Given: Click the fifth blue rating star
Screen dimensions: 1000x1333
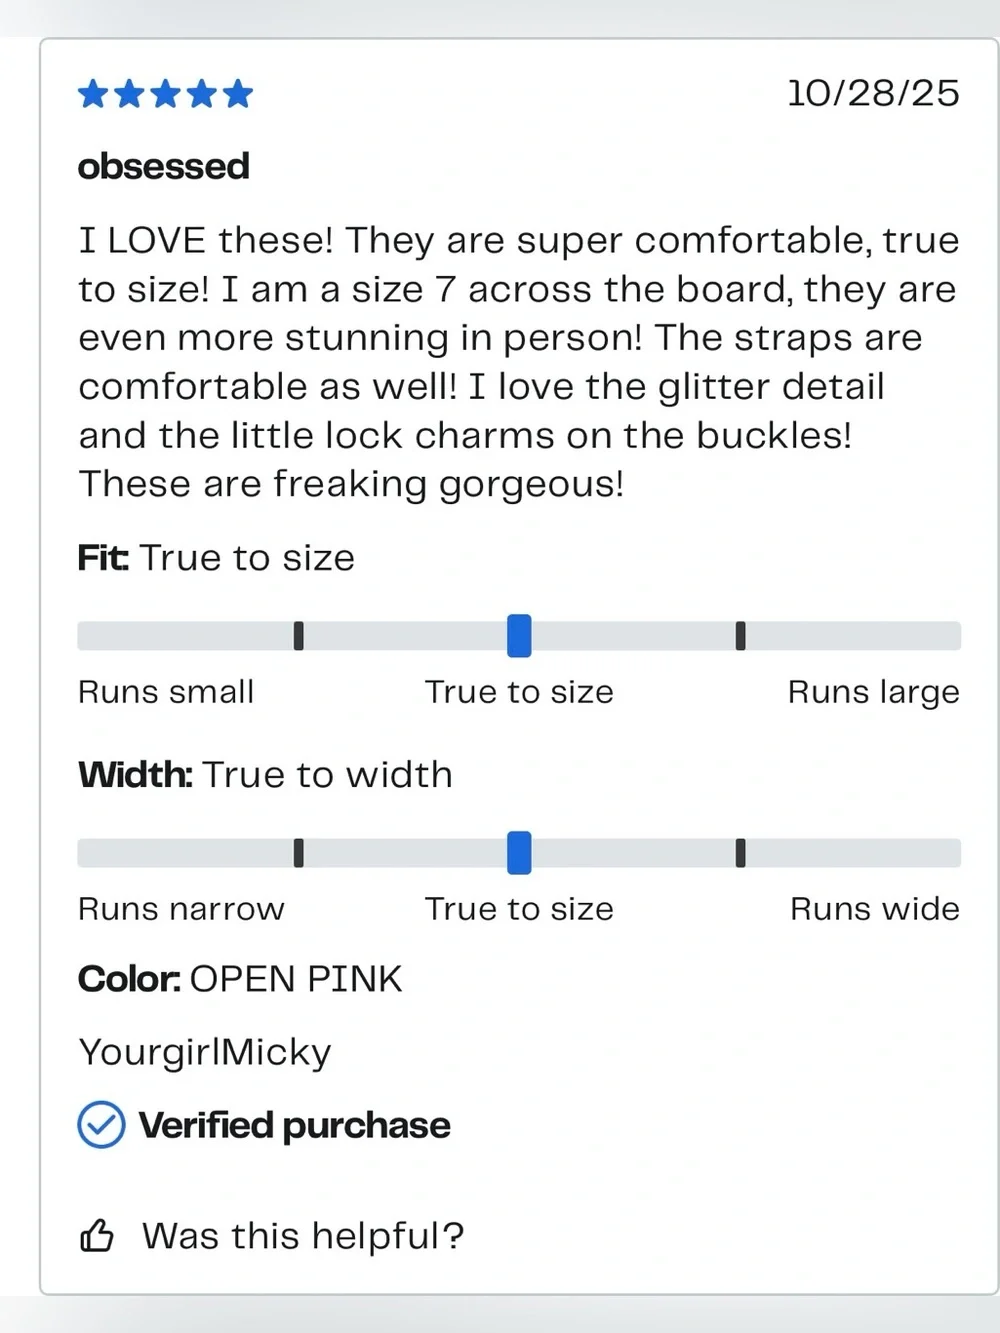Looking at the screenshot, I should [238, 94].
